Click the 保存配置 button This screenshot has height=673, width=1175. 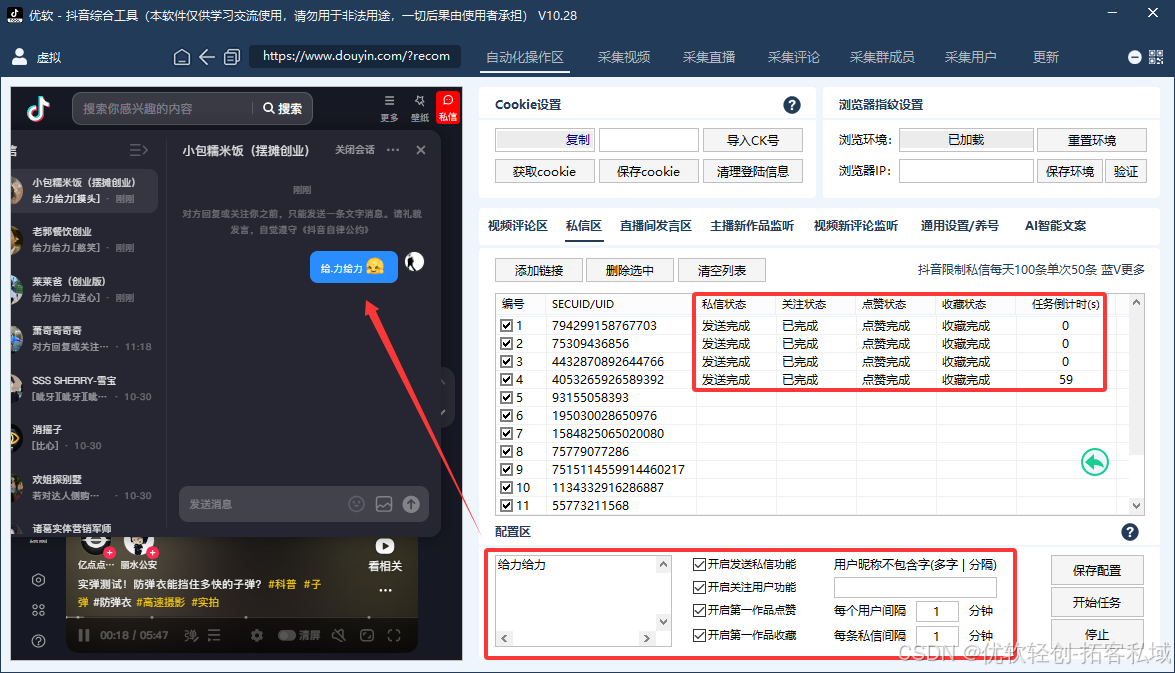point(1096,570)
